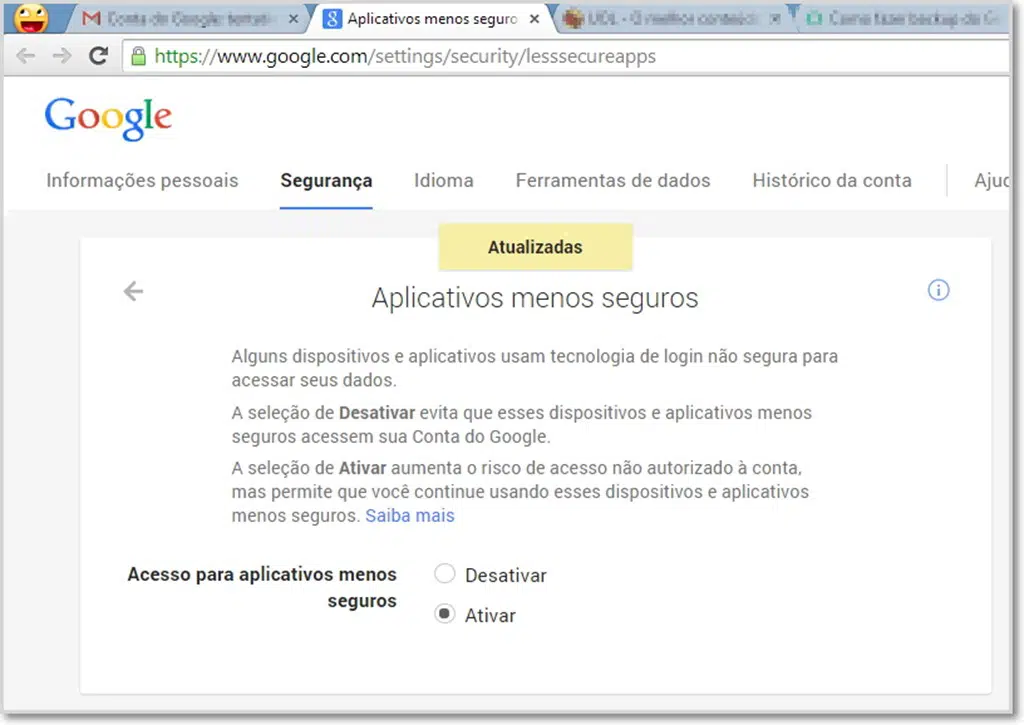Screen dimensions: 1024x725
Task: Switch to the third blurred browser tab
Action: pos(673,19)
